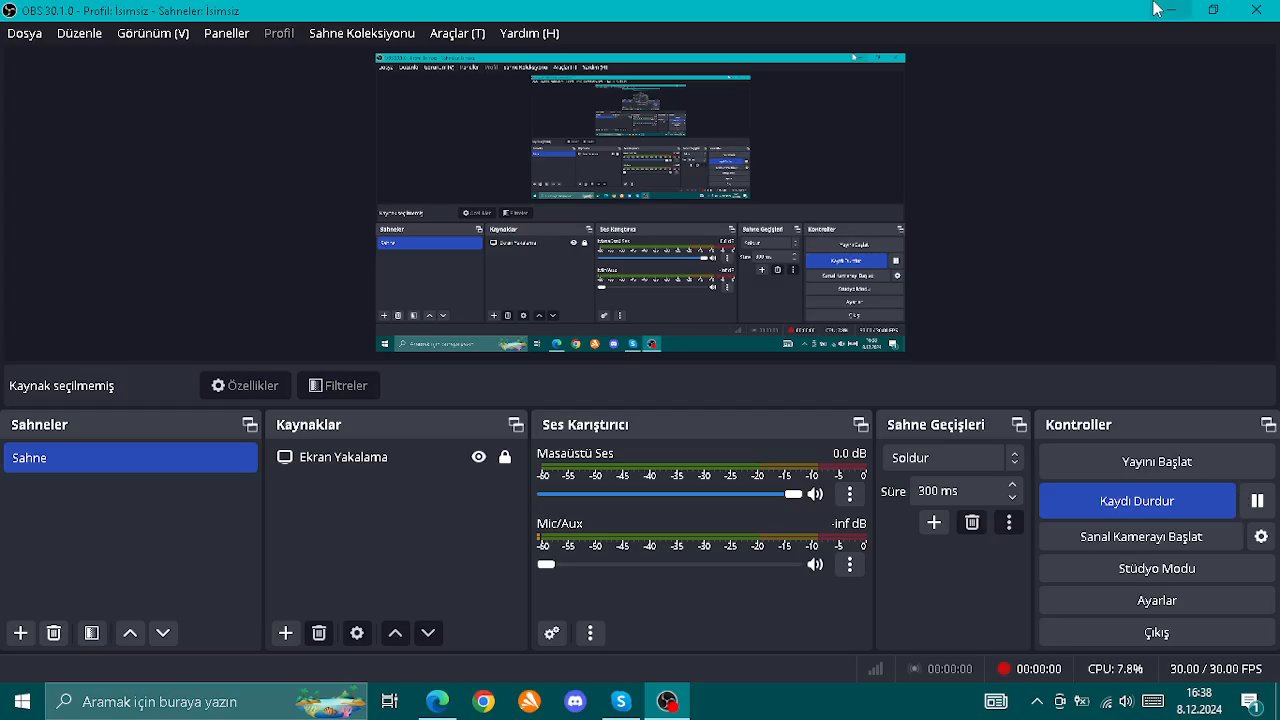Open the Sahne Koleksiyonu menu
Screen dimensions: 1280x720
tap(361, 33)
